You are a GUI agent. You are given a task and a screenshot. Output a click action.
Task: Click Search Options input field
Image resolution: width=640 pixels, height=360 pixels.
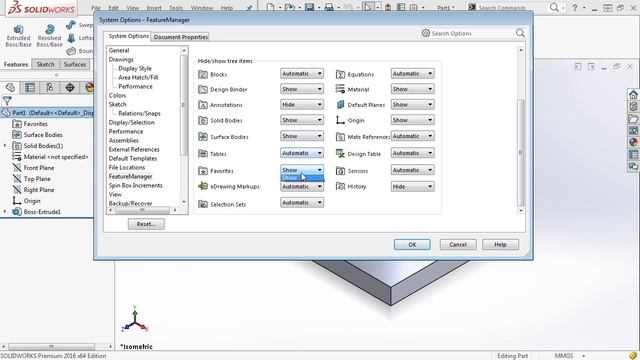click(469, 33)
